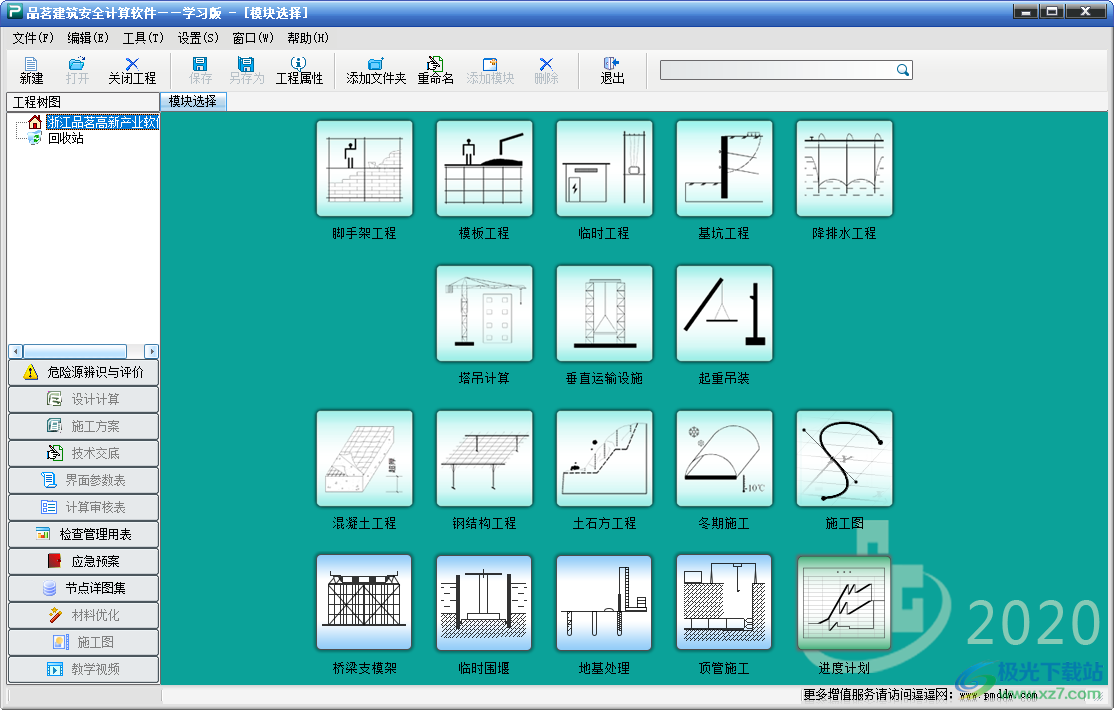Open the 脚手架工程 module icon
1114x710 pixels.
[x=364, y=169]
